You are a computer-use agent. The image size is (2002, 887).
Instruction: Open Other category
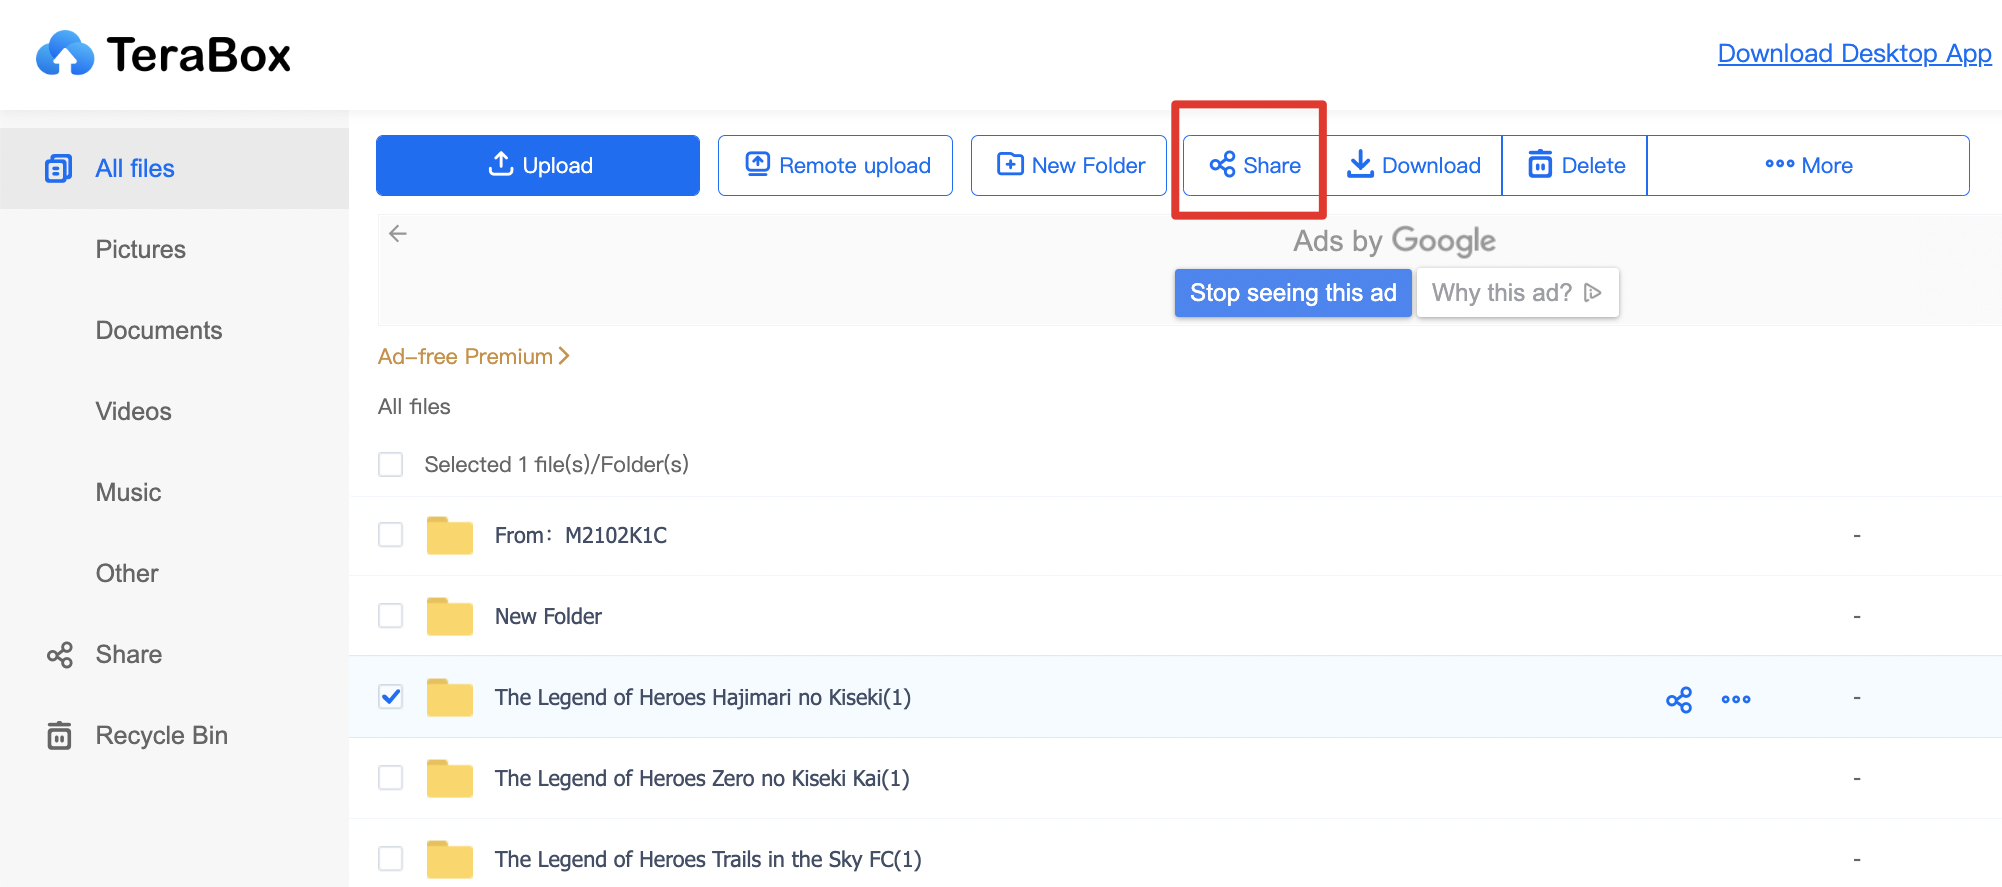tap(127, 573)
